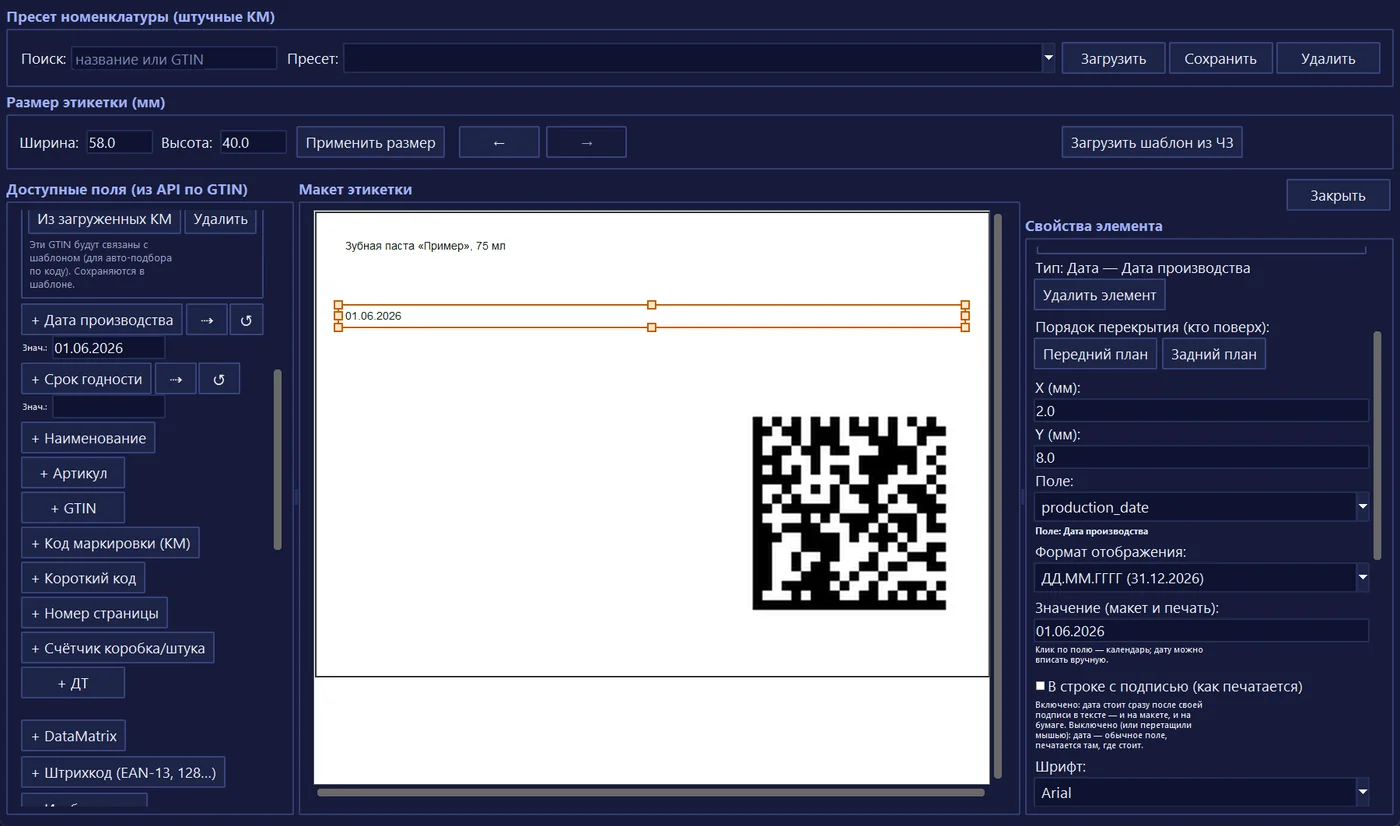Click the label layout vertical scrollbar
Image resolution: width=1400 pixels, height=826 pixels.
[x=997, y=495]
